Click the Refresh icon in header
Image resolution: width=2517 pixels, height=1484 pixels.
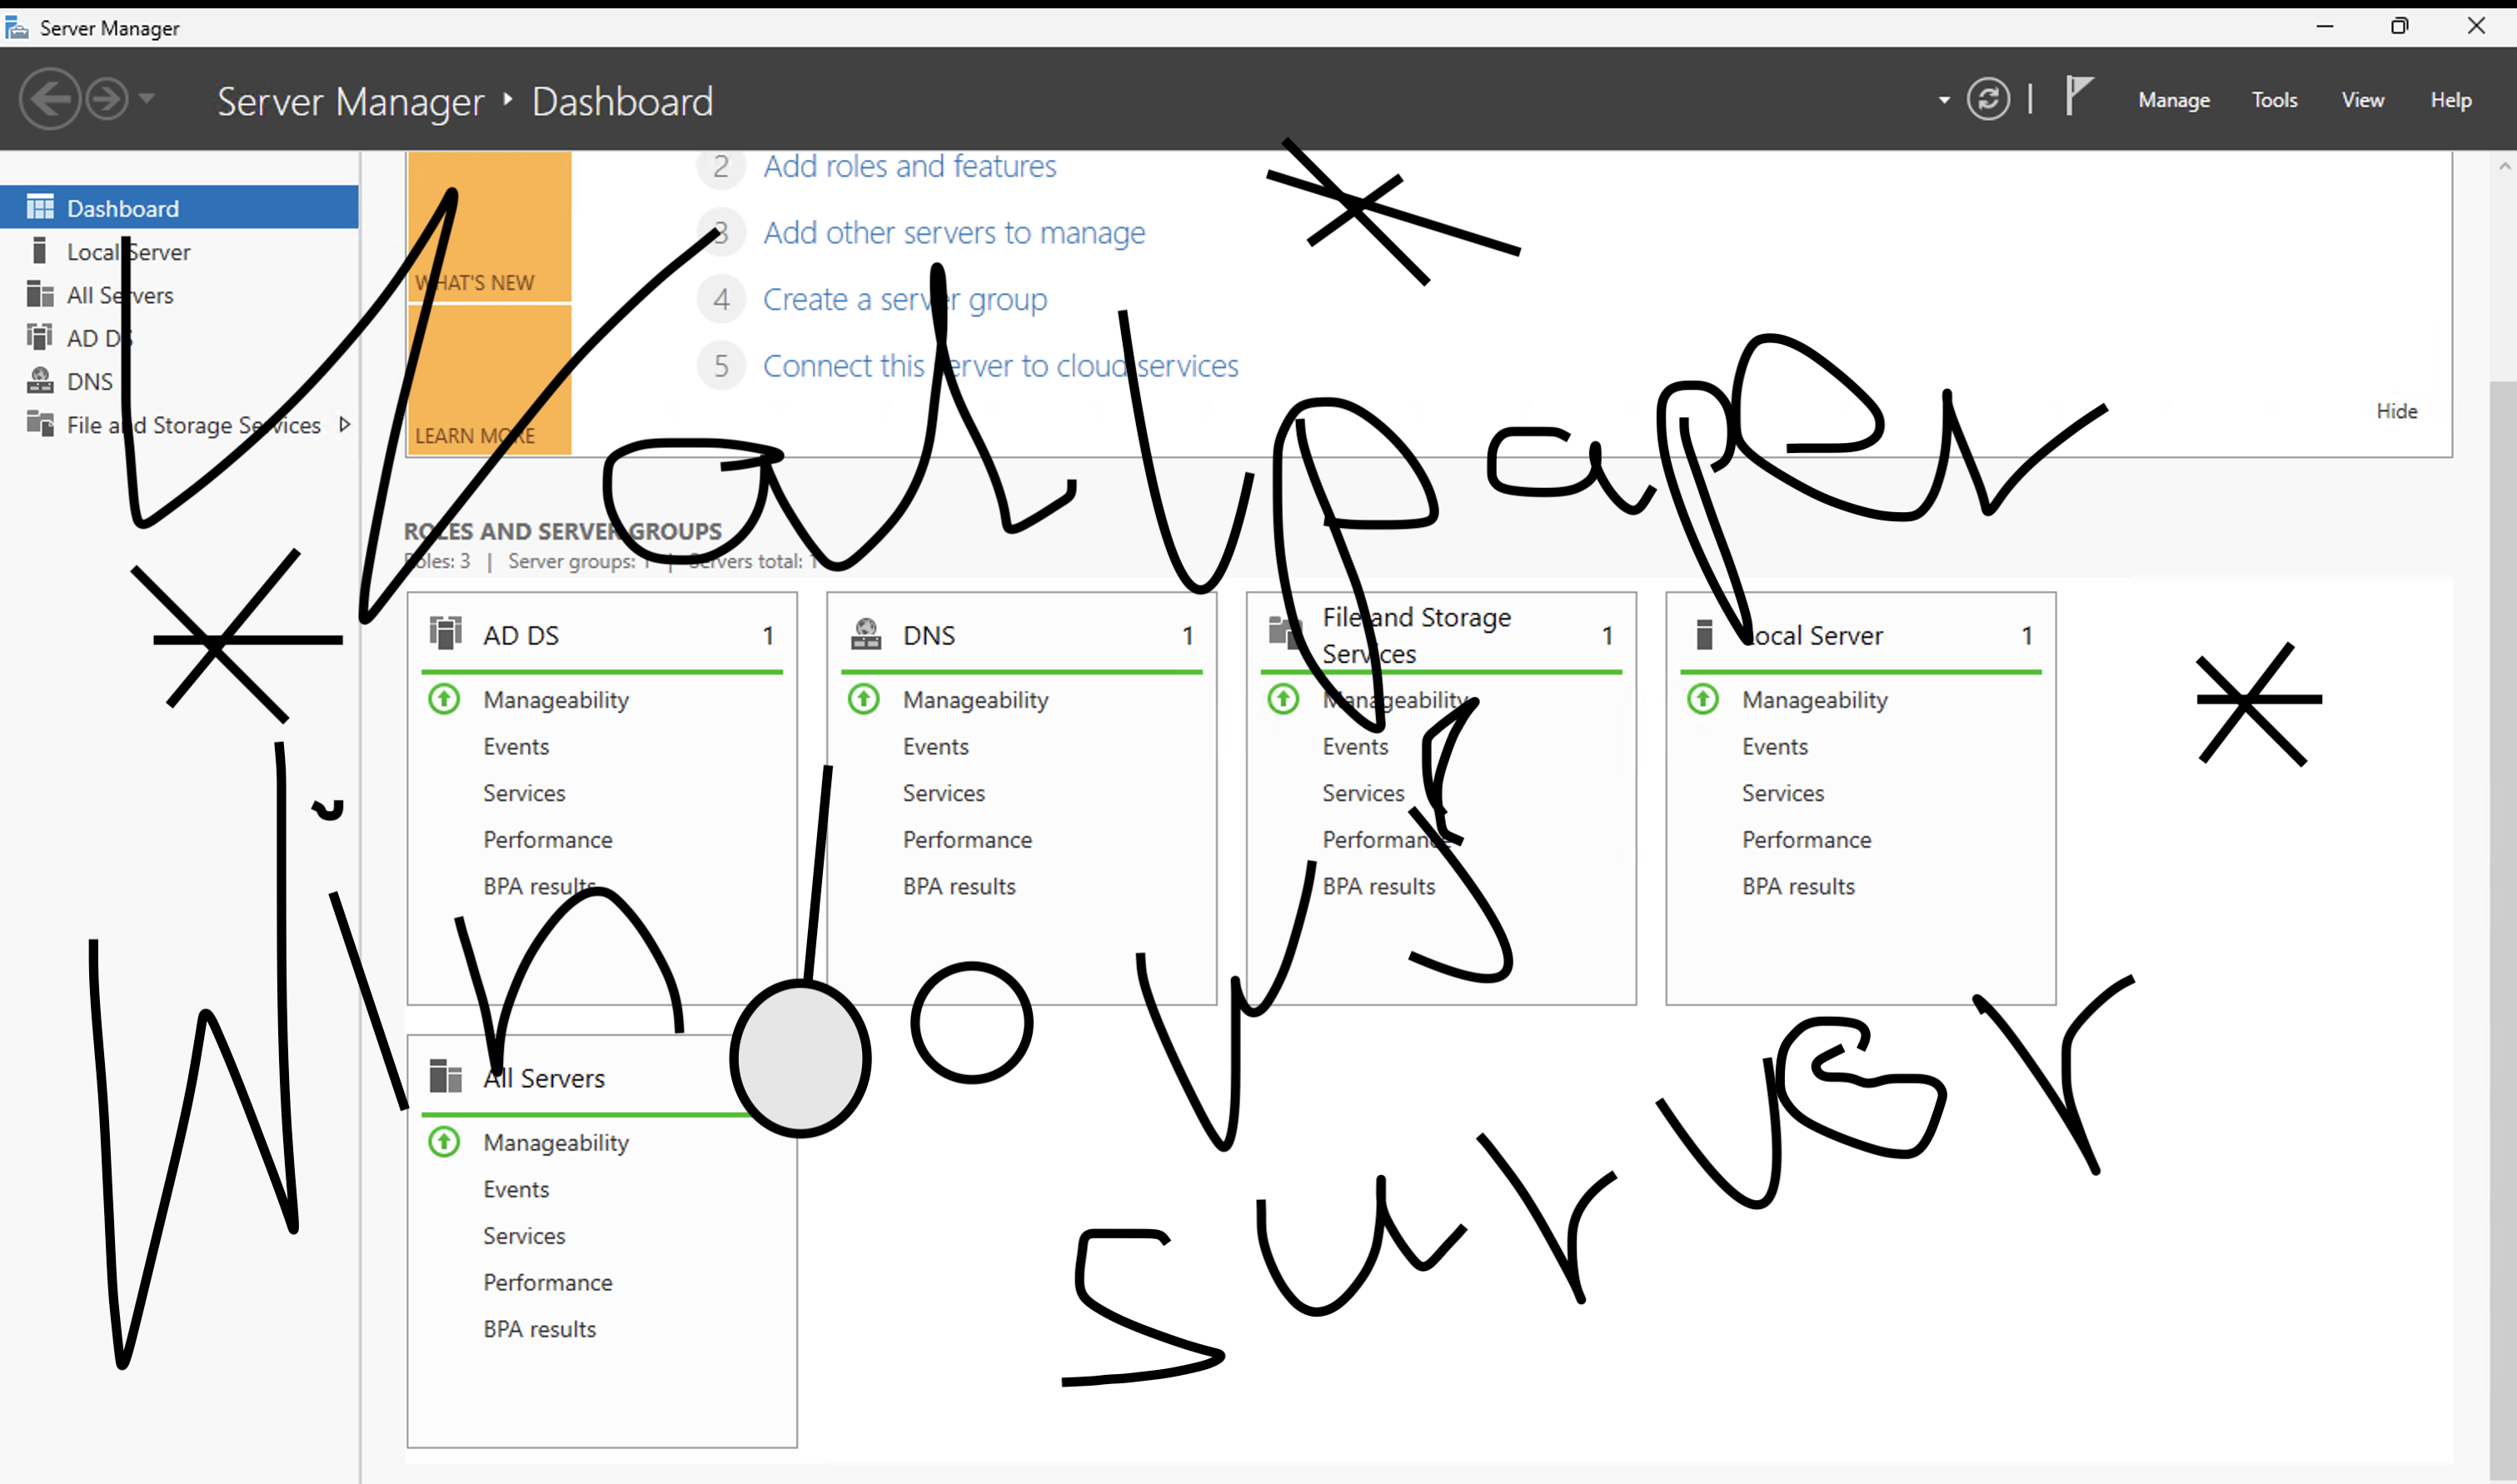1987,99
